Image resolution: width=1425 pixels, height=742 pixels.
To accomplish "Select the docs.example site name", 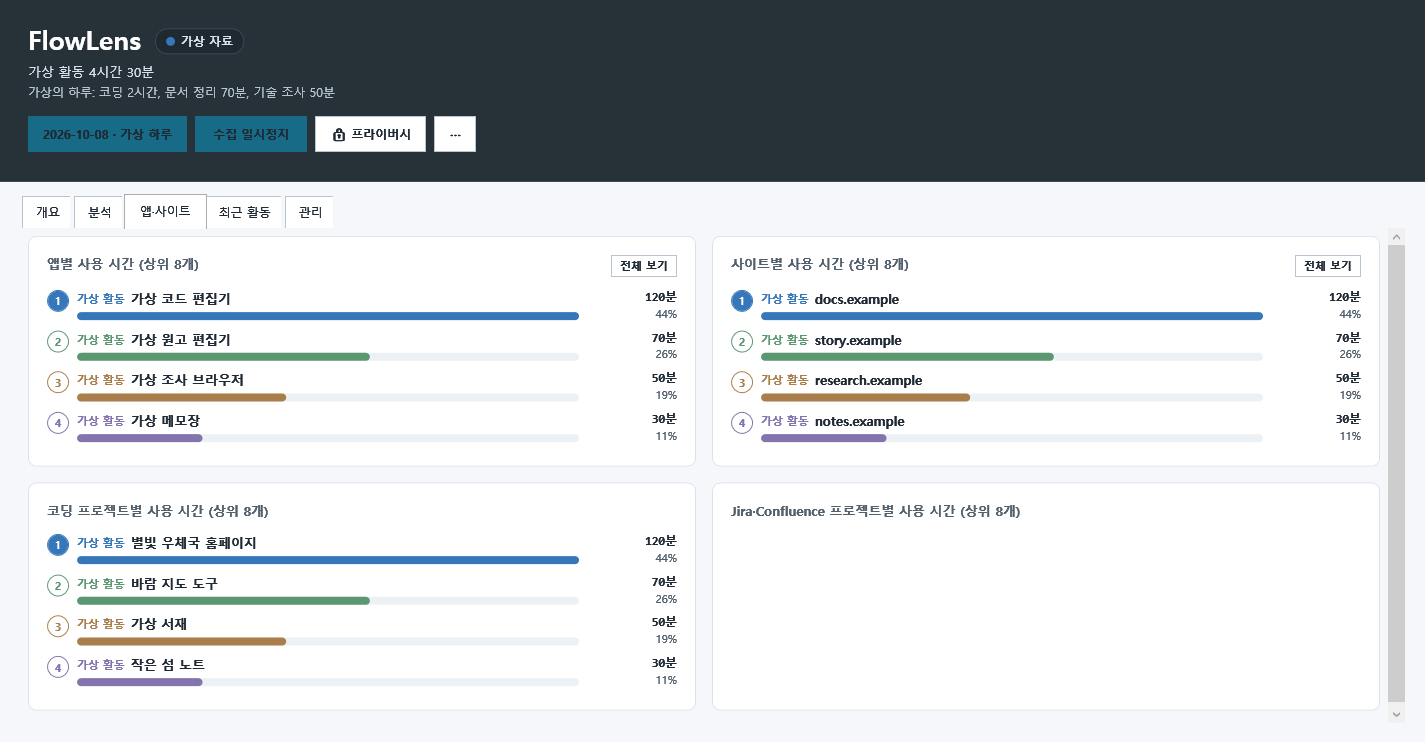I will pos(857,300).
